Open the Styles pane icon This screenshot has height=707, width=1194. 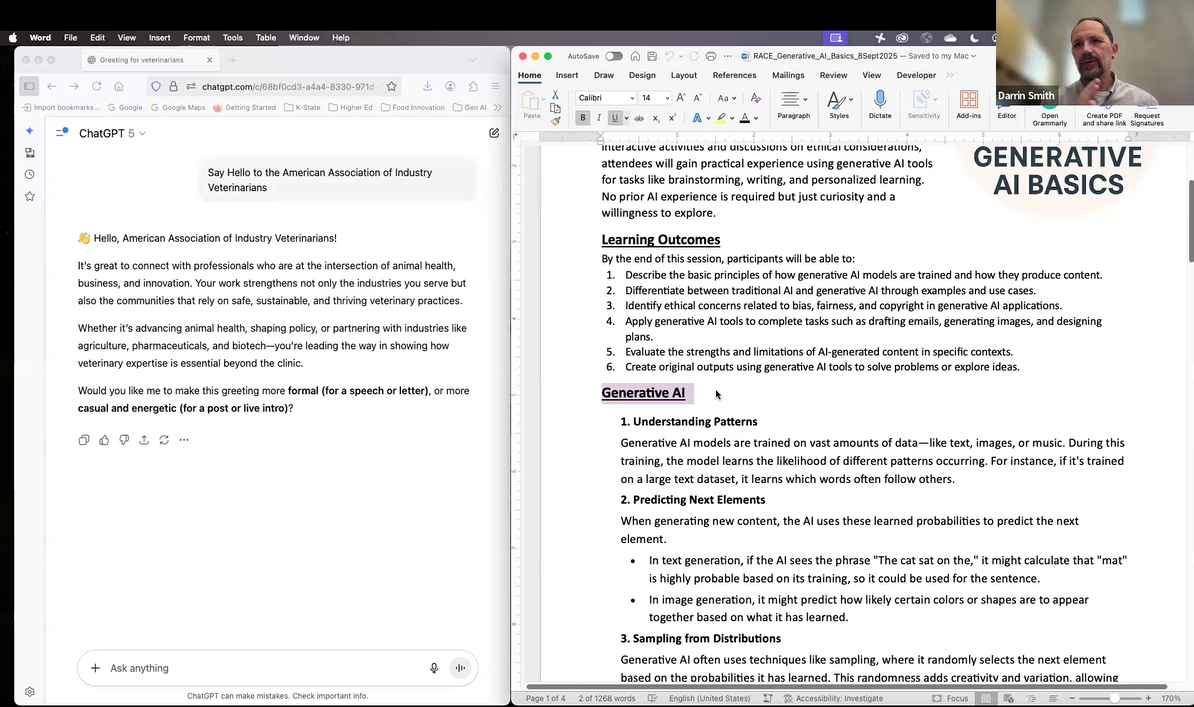[x=838, y=103]
